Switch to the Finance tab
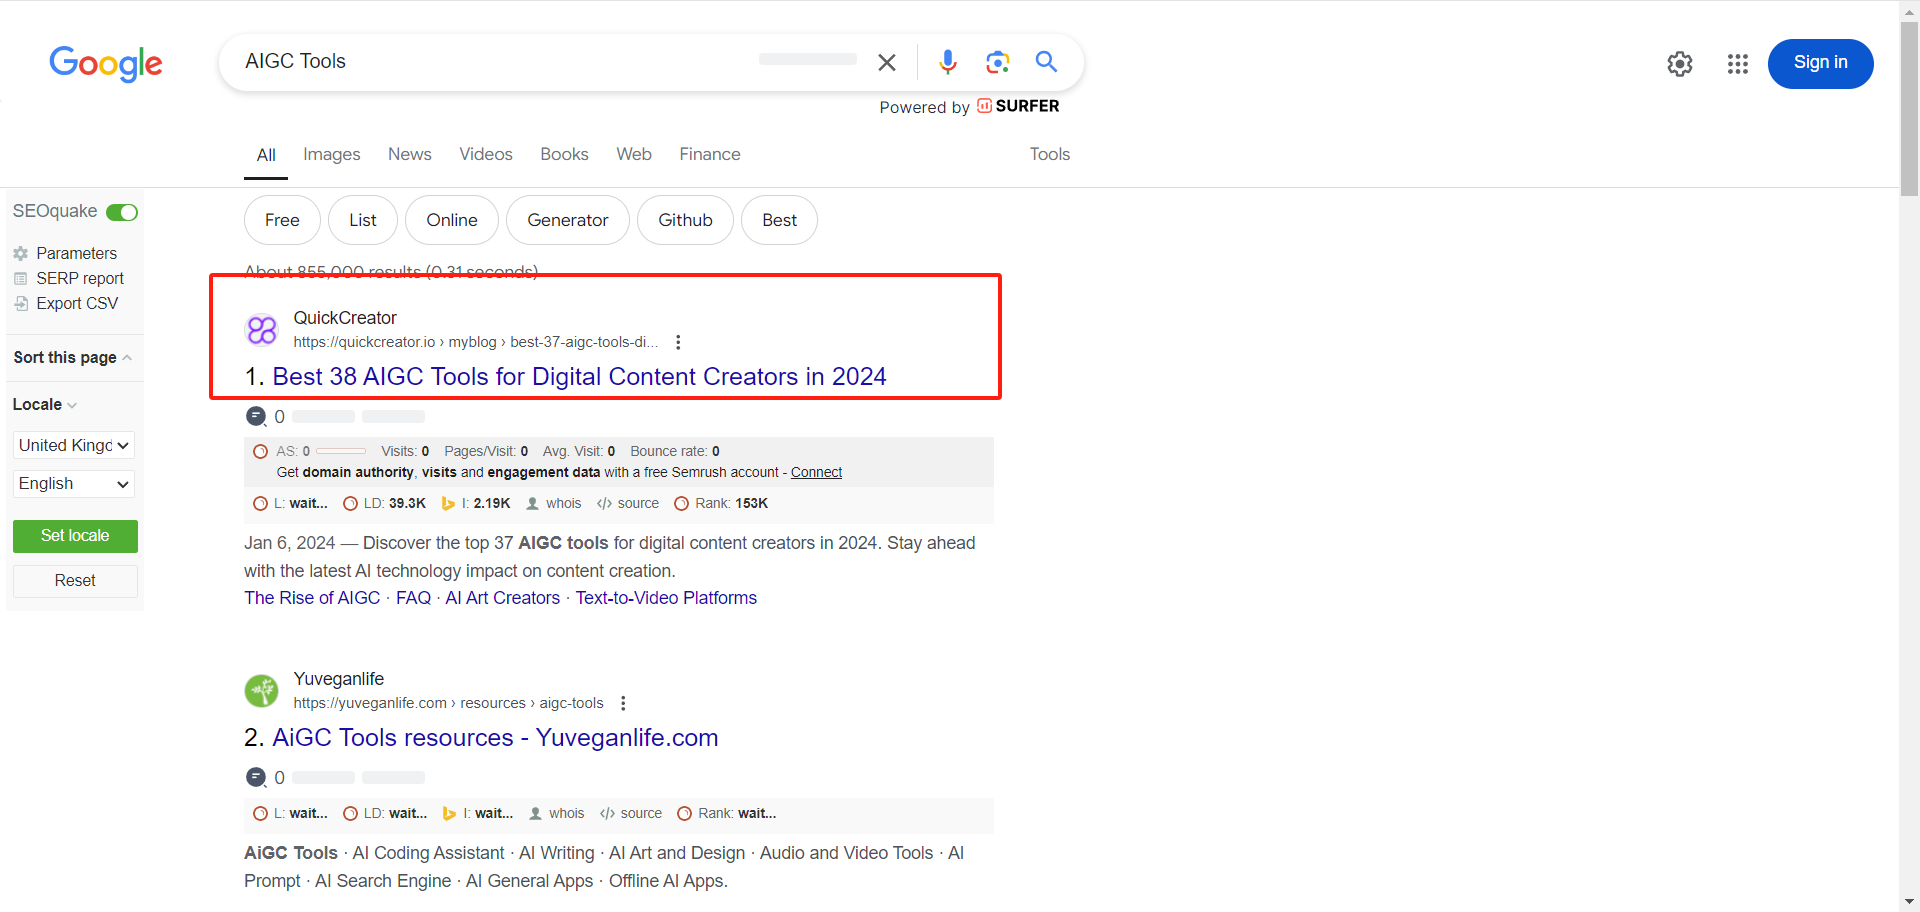 pos(710,155)
